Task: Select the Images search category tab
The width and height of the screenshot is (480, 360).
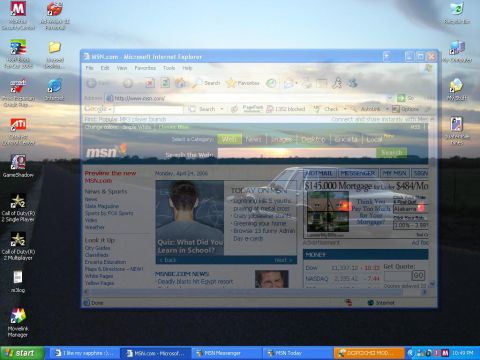Action: click(x=281, y=139)
